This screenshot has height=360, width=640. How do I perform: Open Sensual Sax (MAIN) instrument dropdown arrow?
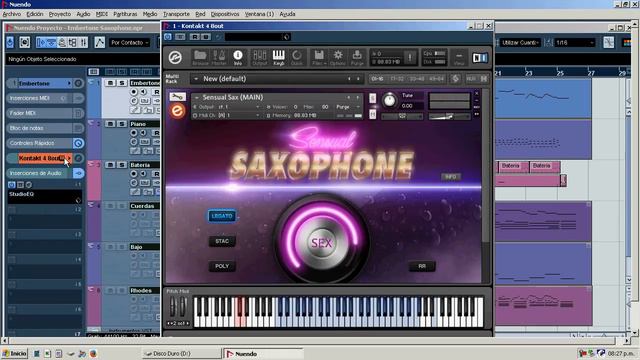tap(197, 97)
